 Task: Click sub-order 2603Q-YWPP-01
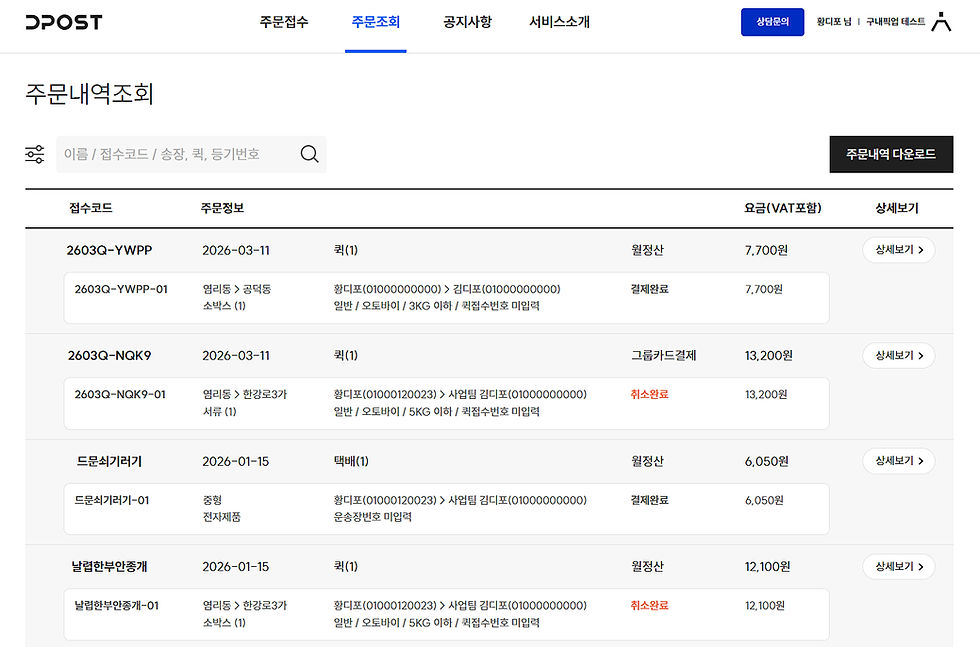click(x=121, y=289)
